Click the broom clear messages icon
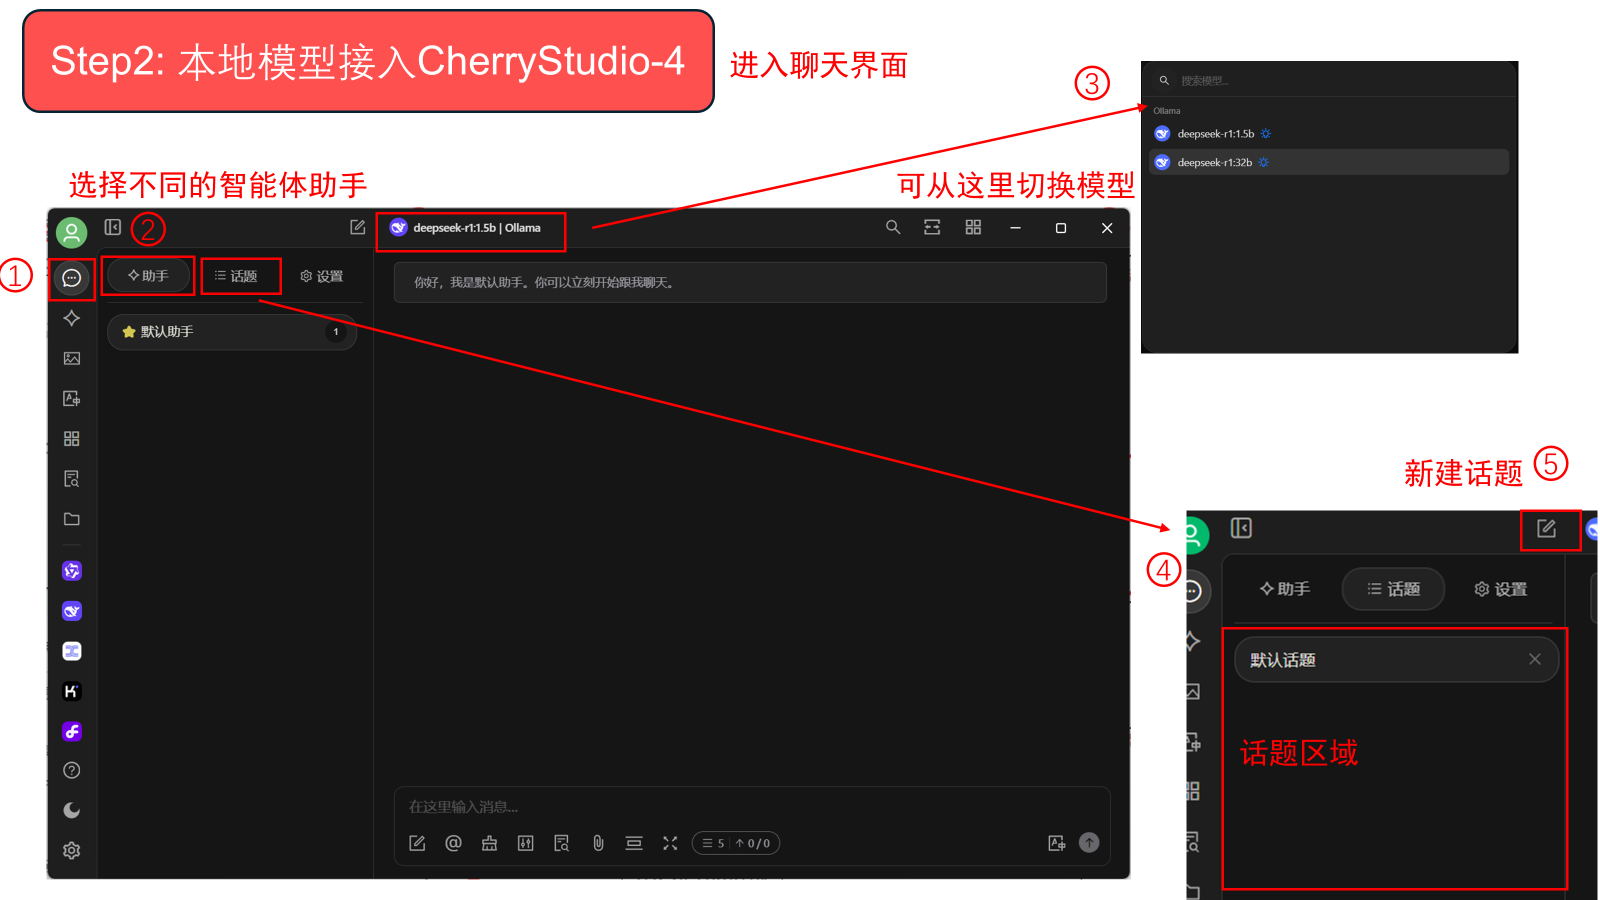The height and width of the screenshot is (900, 1600). click(x=490, y=843)
